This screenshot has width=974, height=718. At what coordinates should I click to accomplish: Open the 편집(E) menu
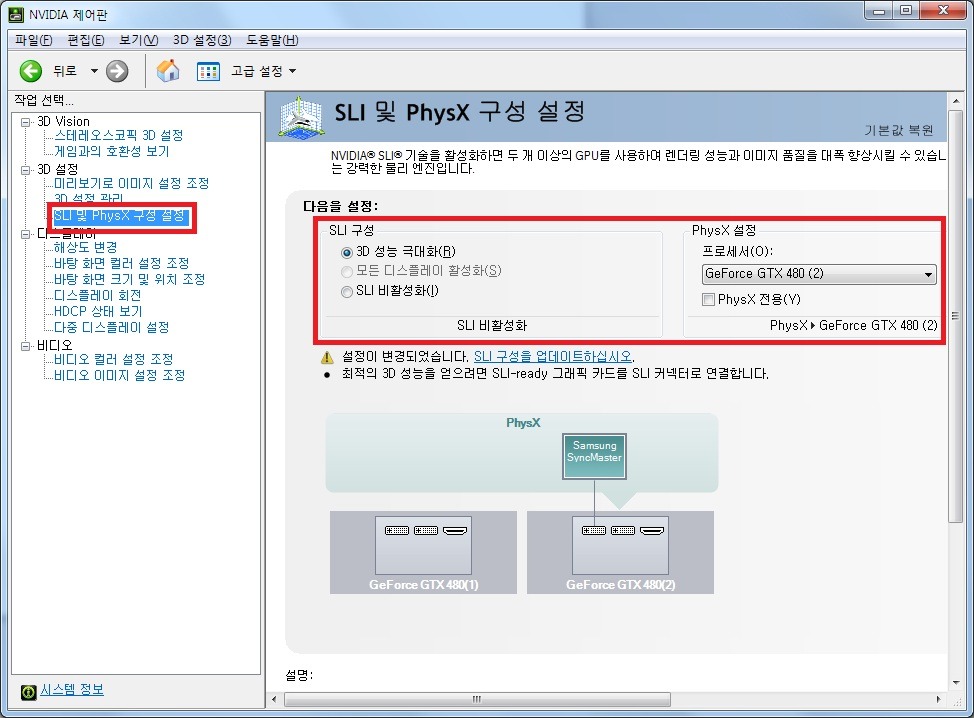86,40
